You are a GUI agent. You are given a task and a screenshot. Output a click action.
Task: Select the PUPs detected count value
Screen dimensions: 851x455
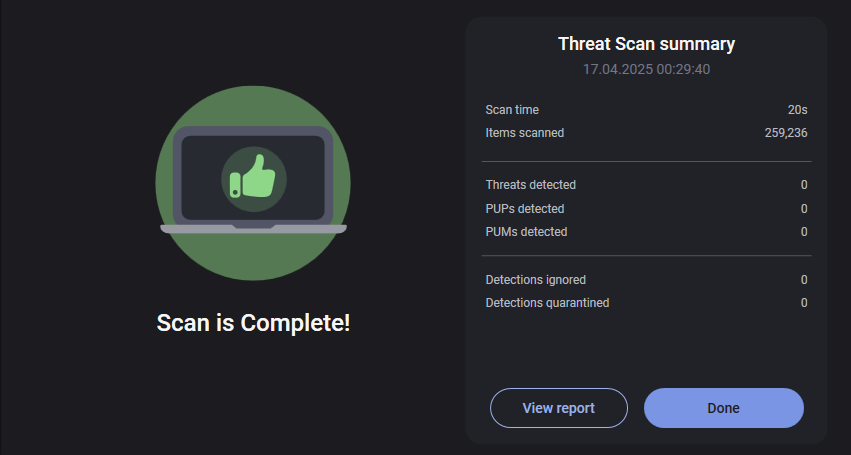click(803, 209)
